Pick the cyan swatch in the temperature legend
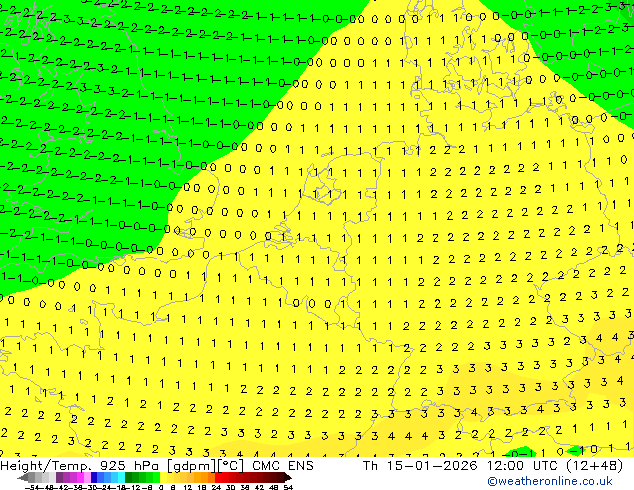 point(122,478)
